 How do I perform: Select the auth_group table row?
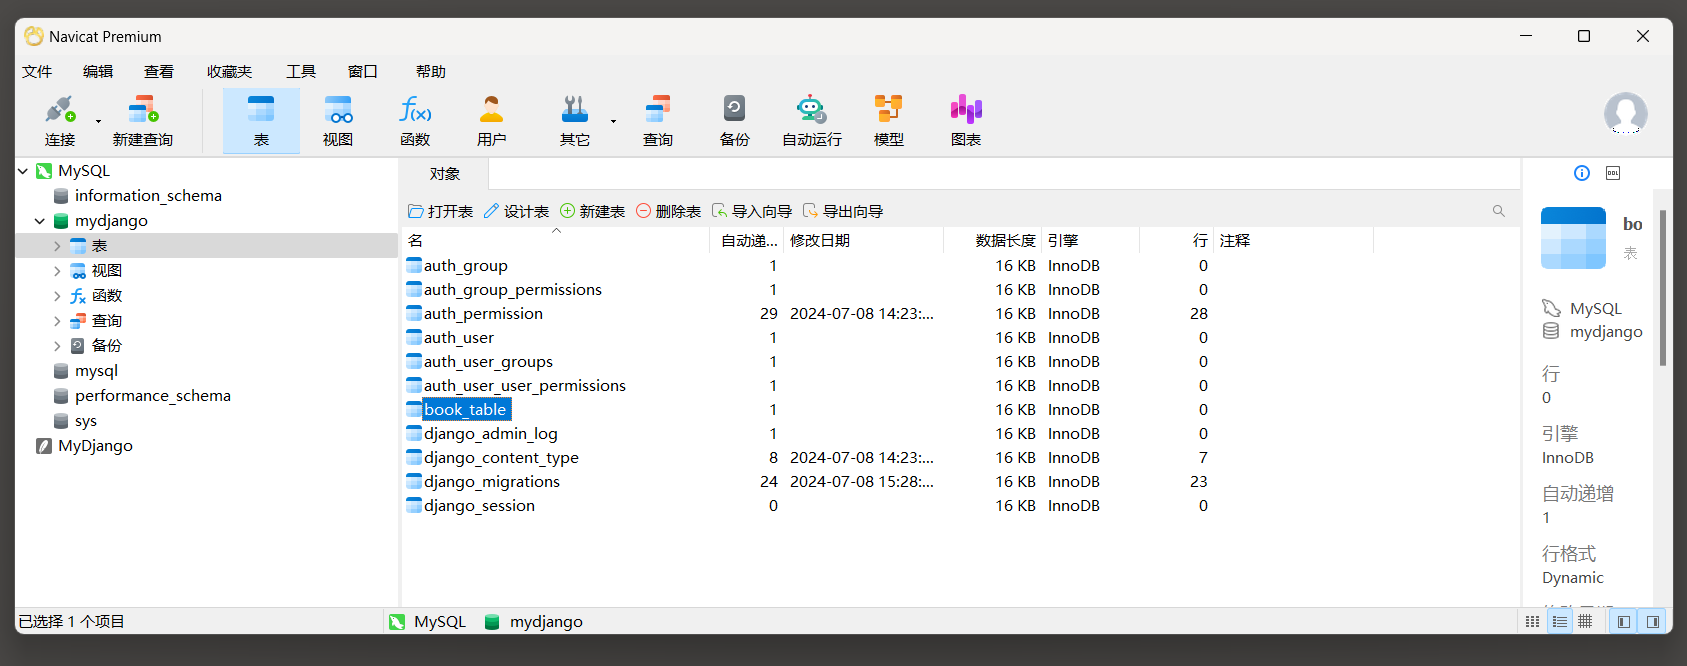[466, 266]
